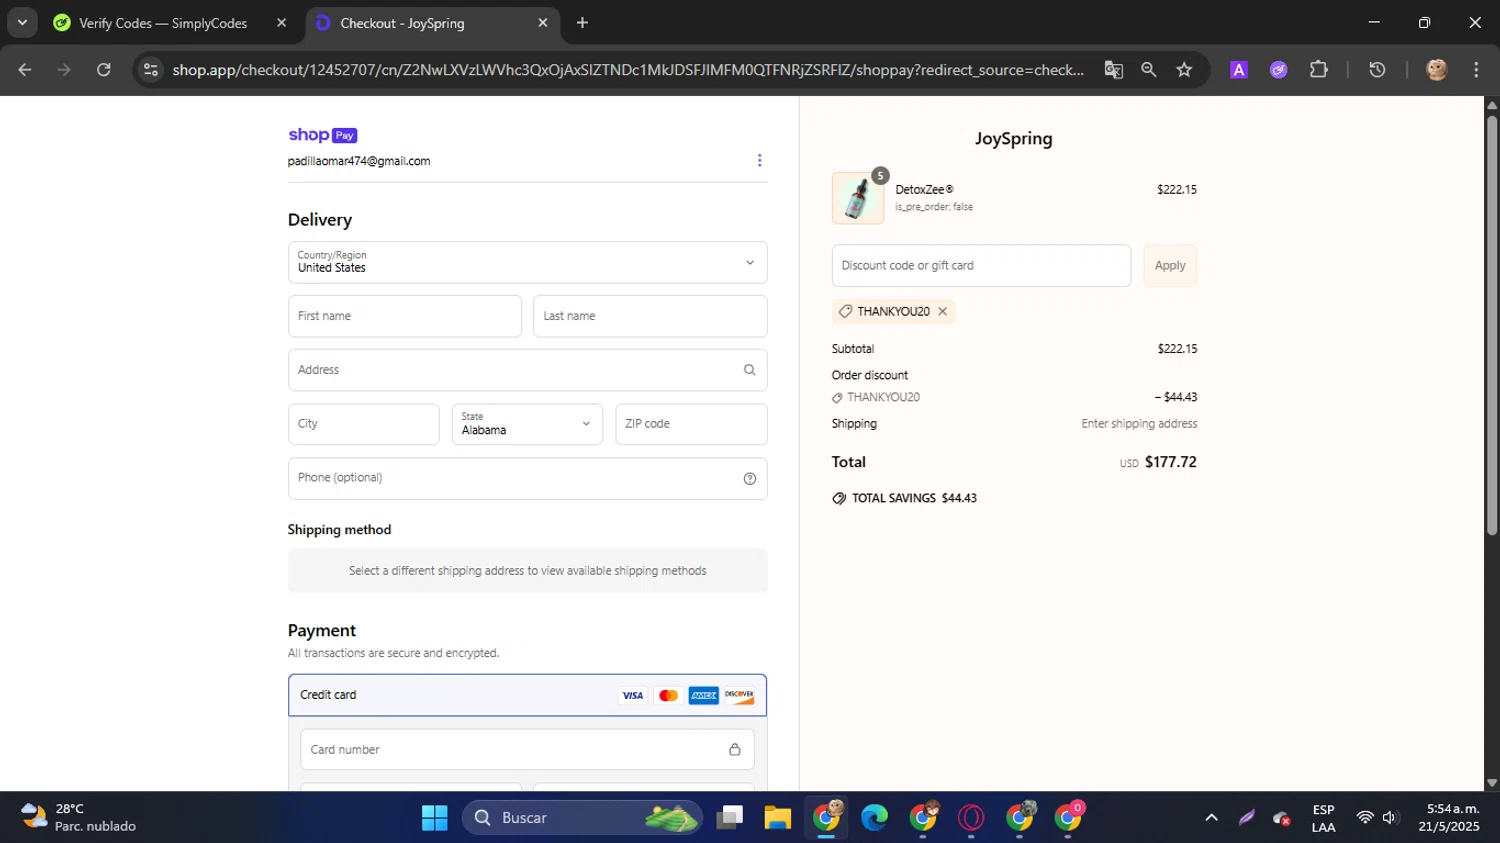Viewport: 1500px width, 843px height.
Task: Open Task View on the taskbar
Action: (x=730, y=818)
